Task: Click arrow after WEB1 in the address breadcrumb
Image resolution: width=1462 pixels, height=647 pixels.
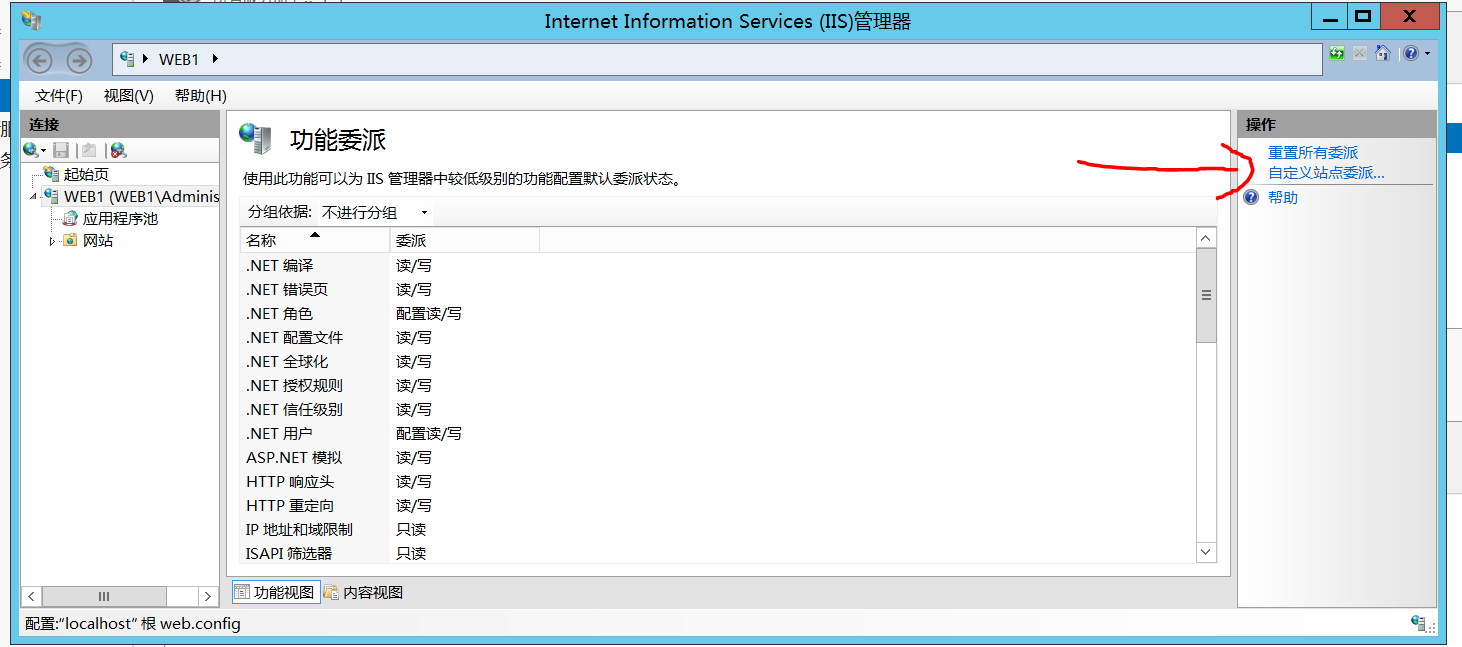Action: [215, 60]
